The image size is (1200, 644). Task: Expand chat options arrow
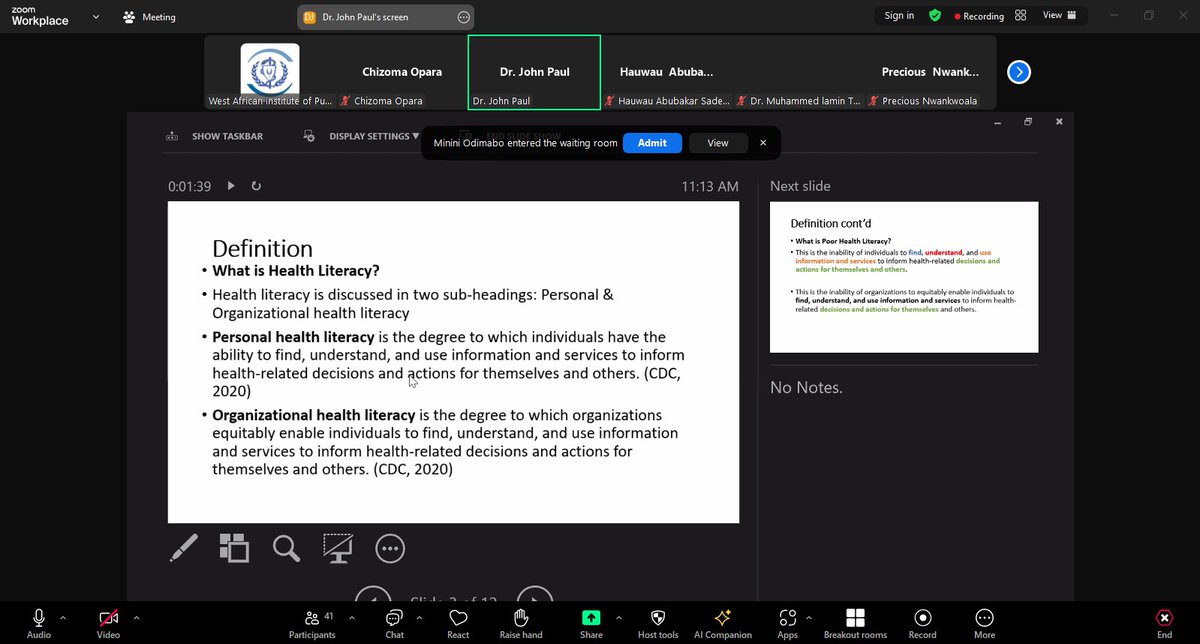419,618
